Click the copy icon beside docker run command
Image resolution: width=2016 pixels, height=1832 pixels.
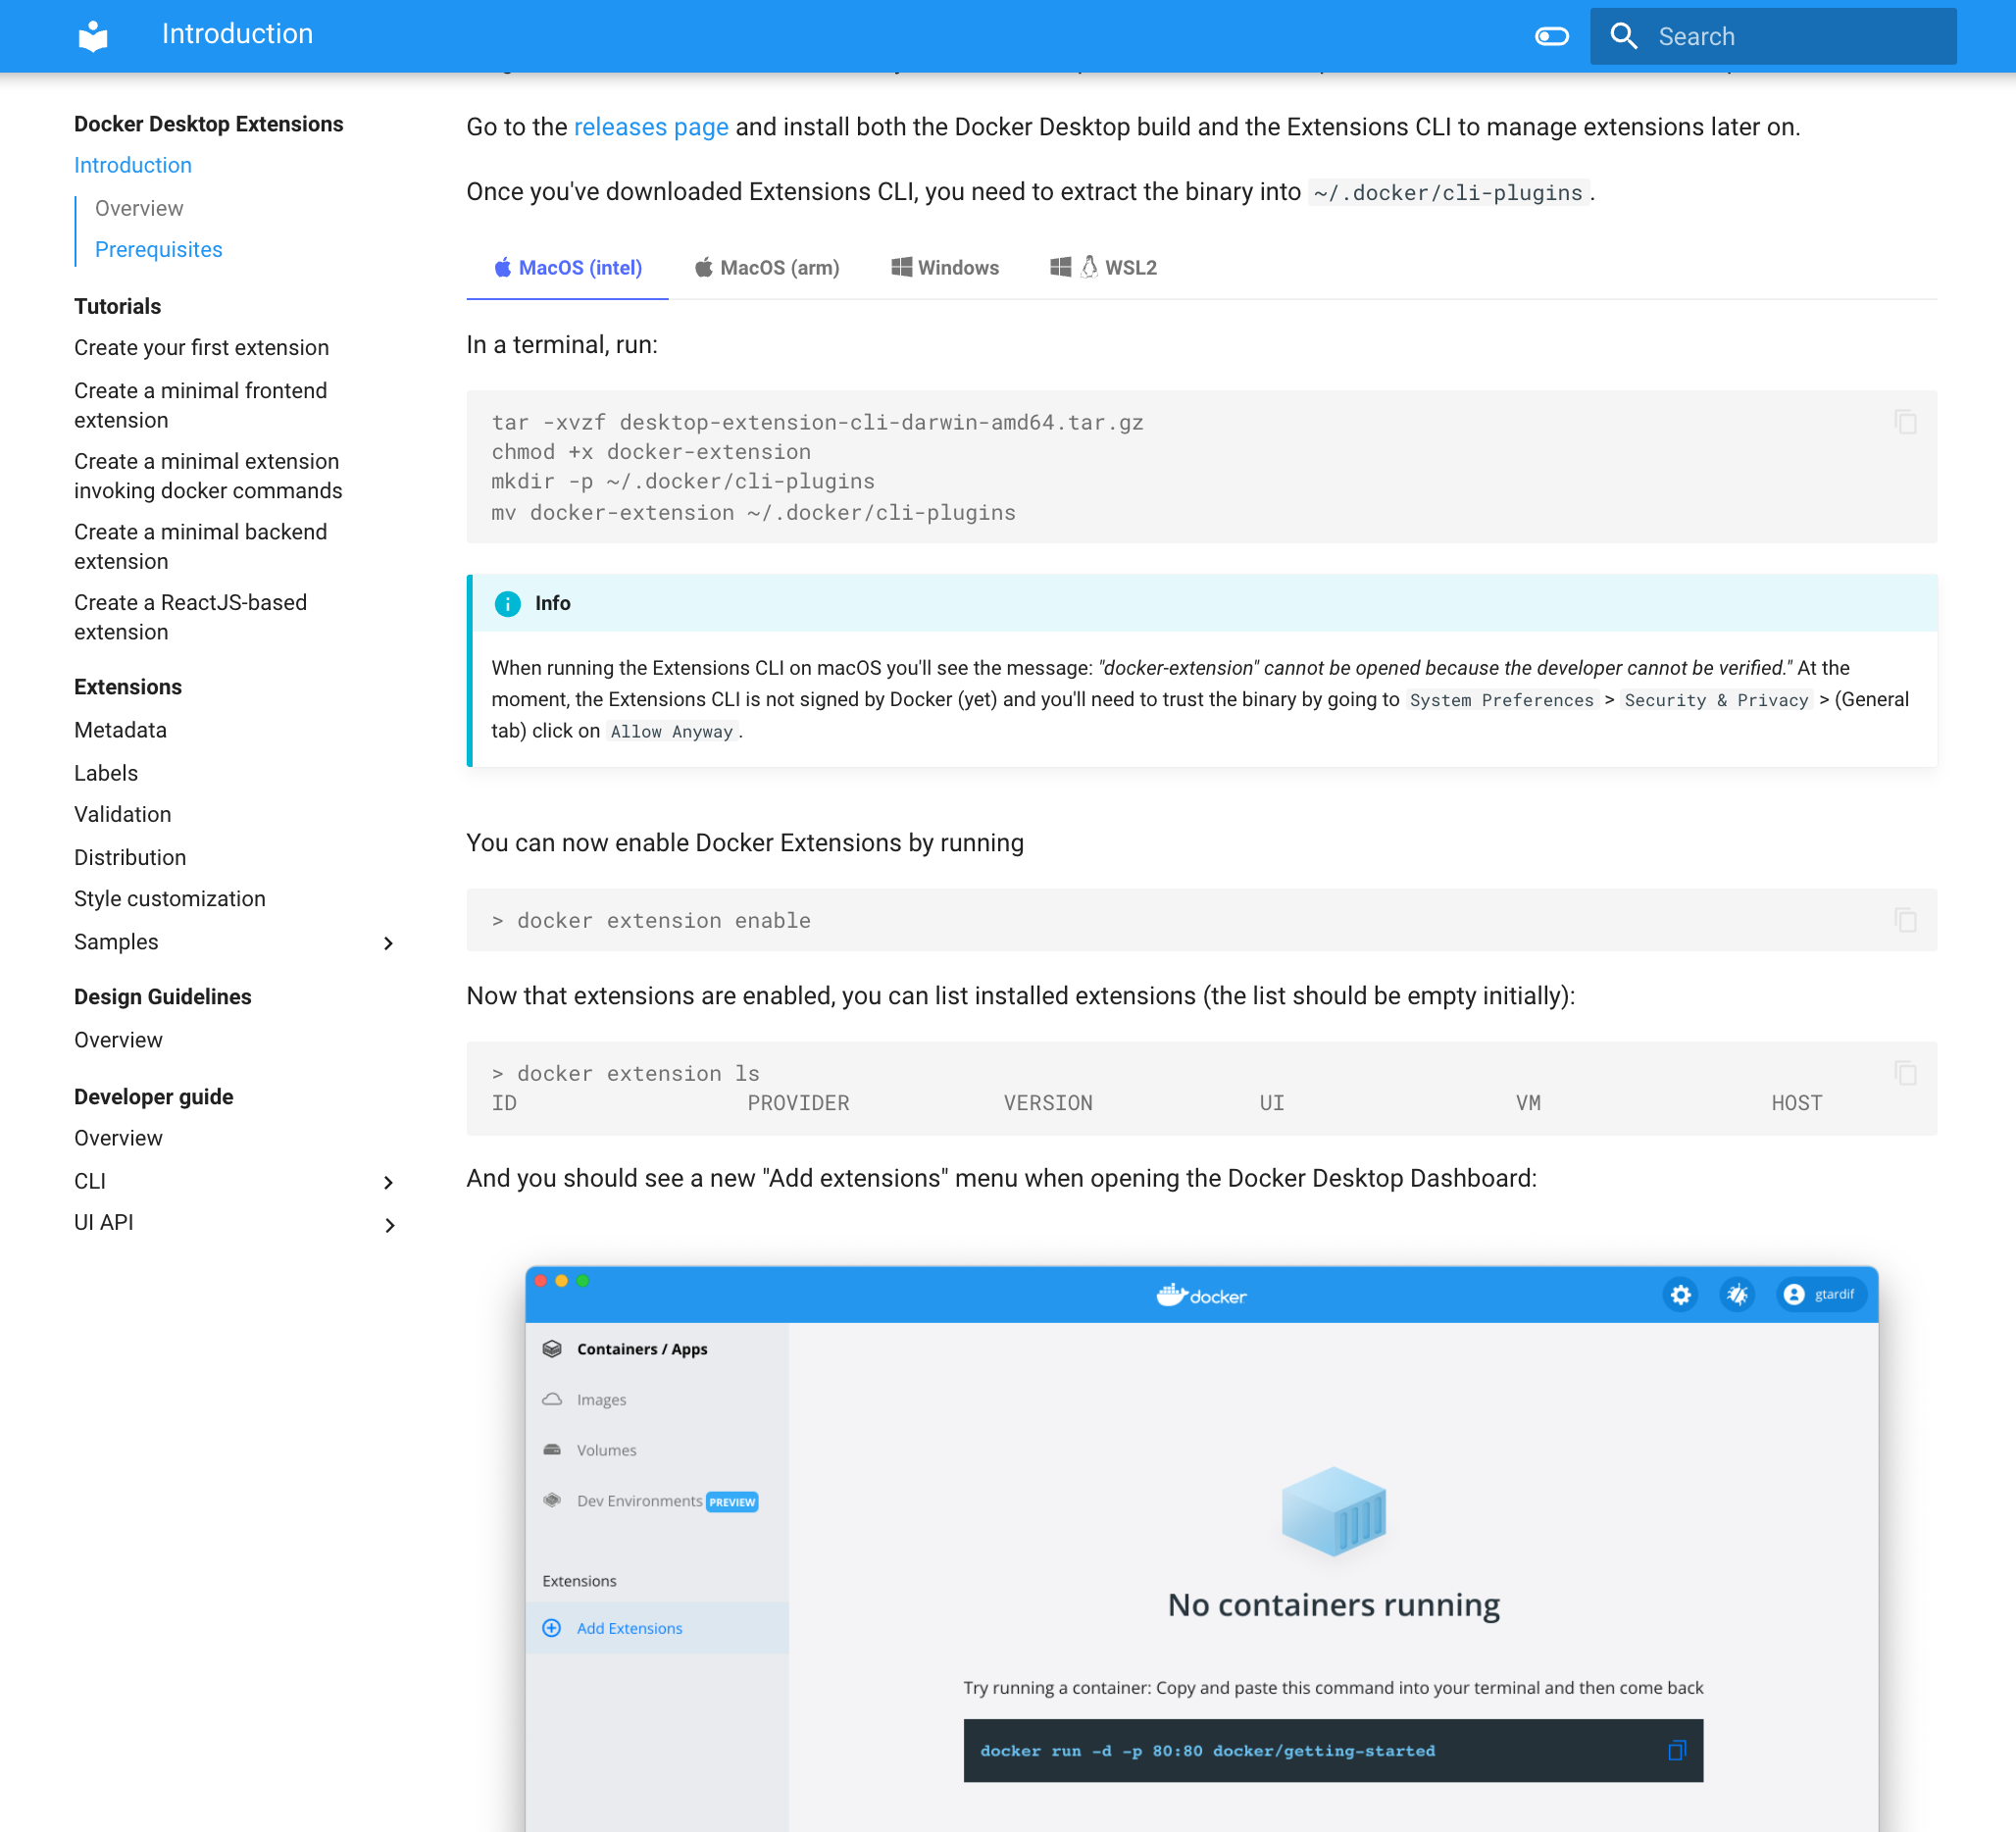pos(1676,1750)
